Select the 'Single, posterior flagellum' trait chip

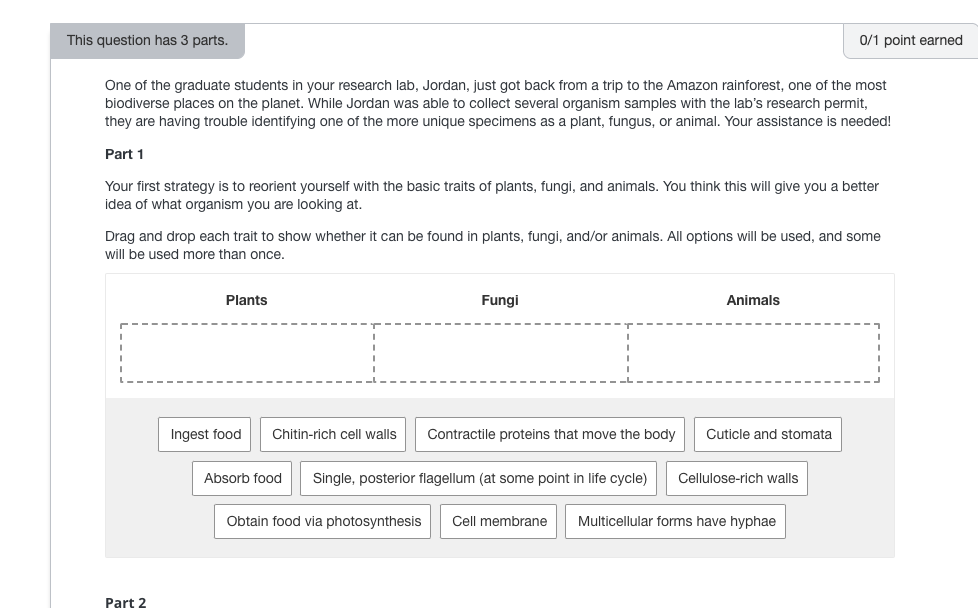479,478
